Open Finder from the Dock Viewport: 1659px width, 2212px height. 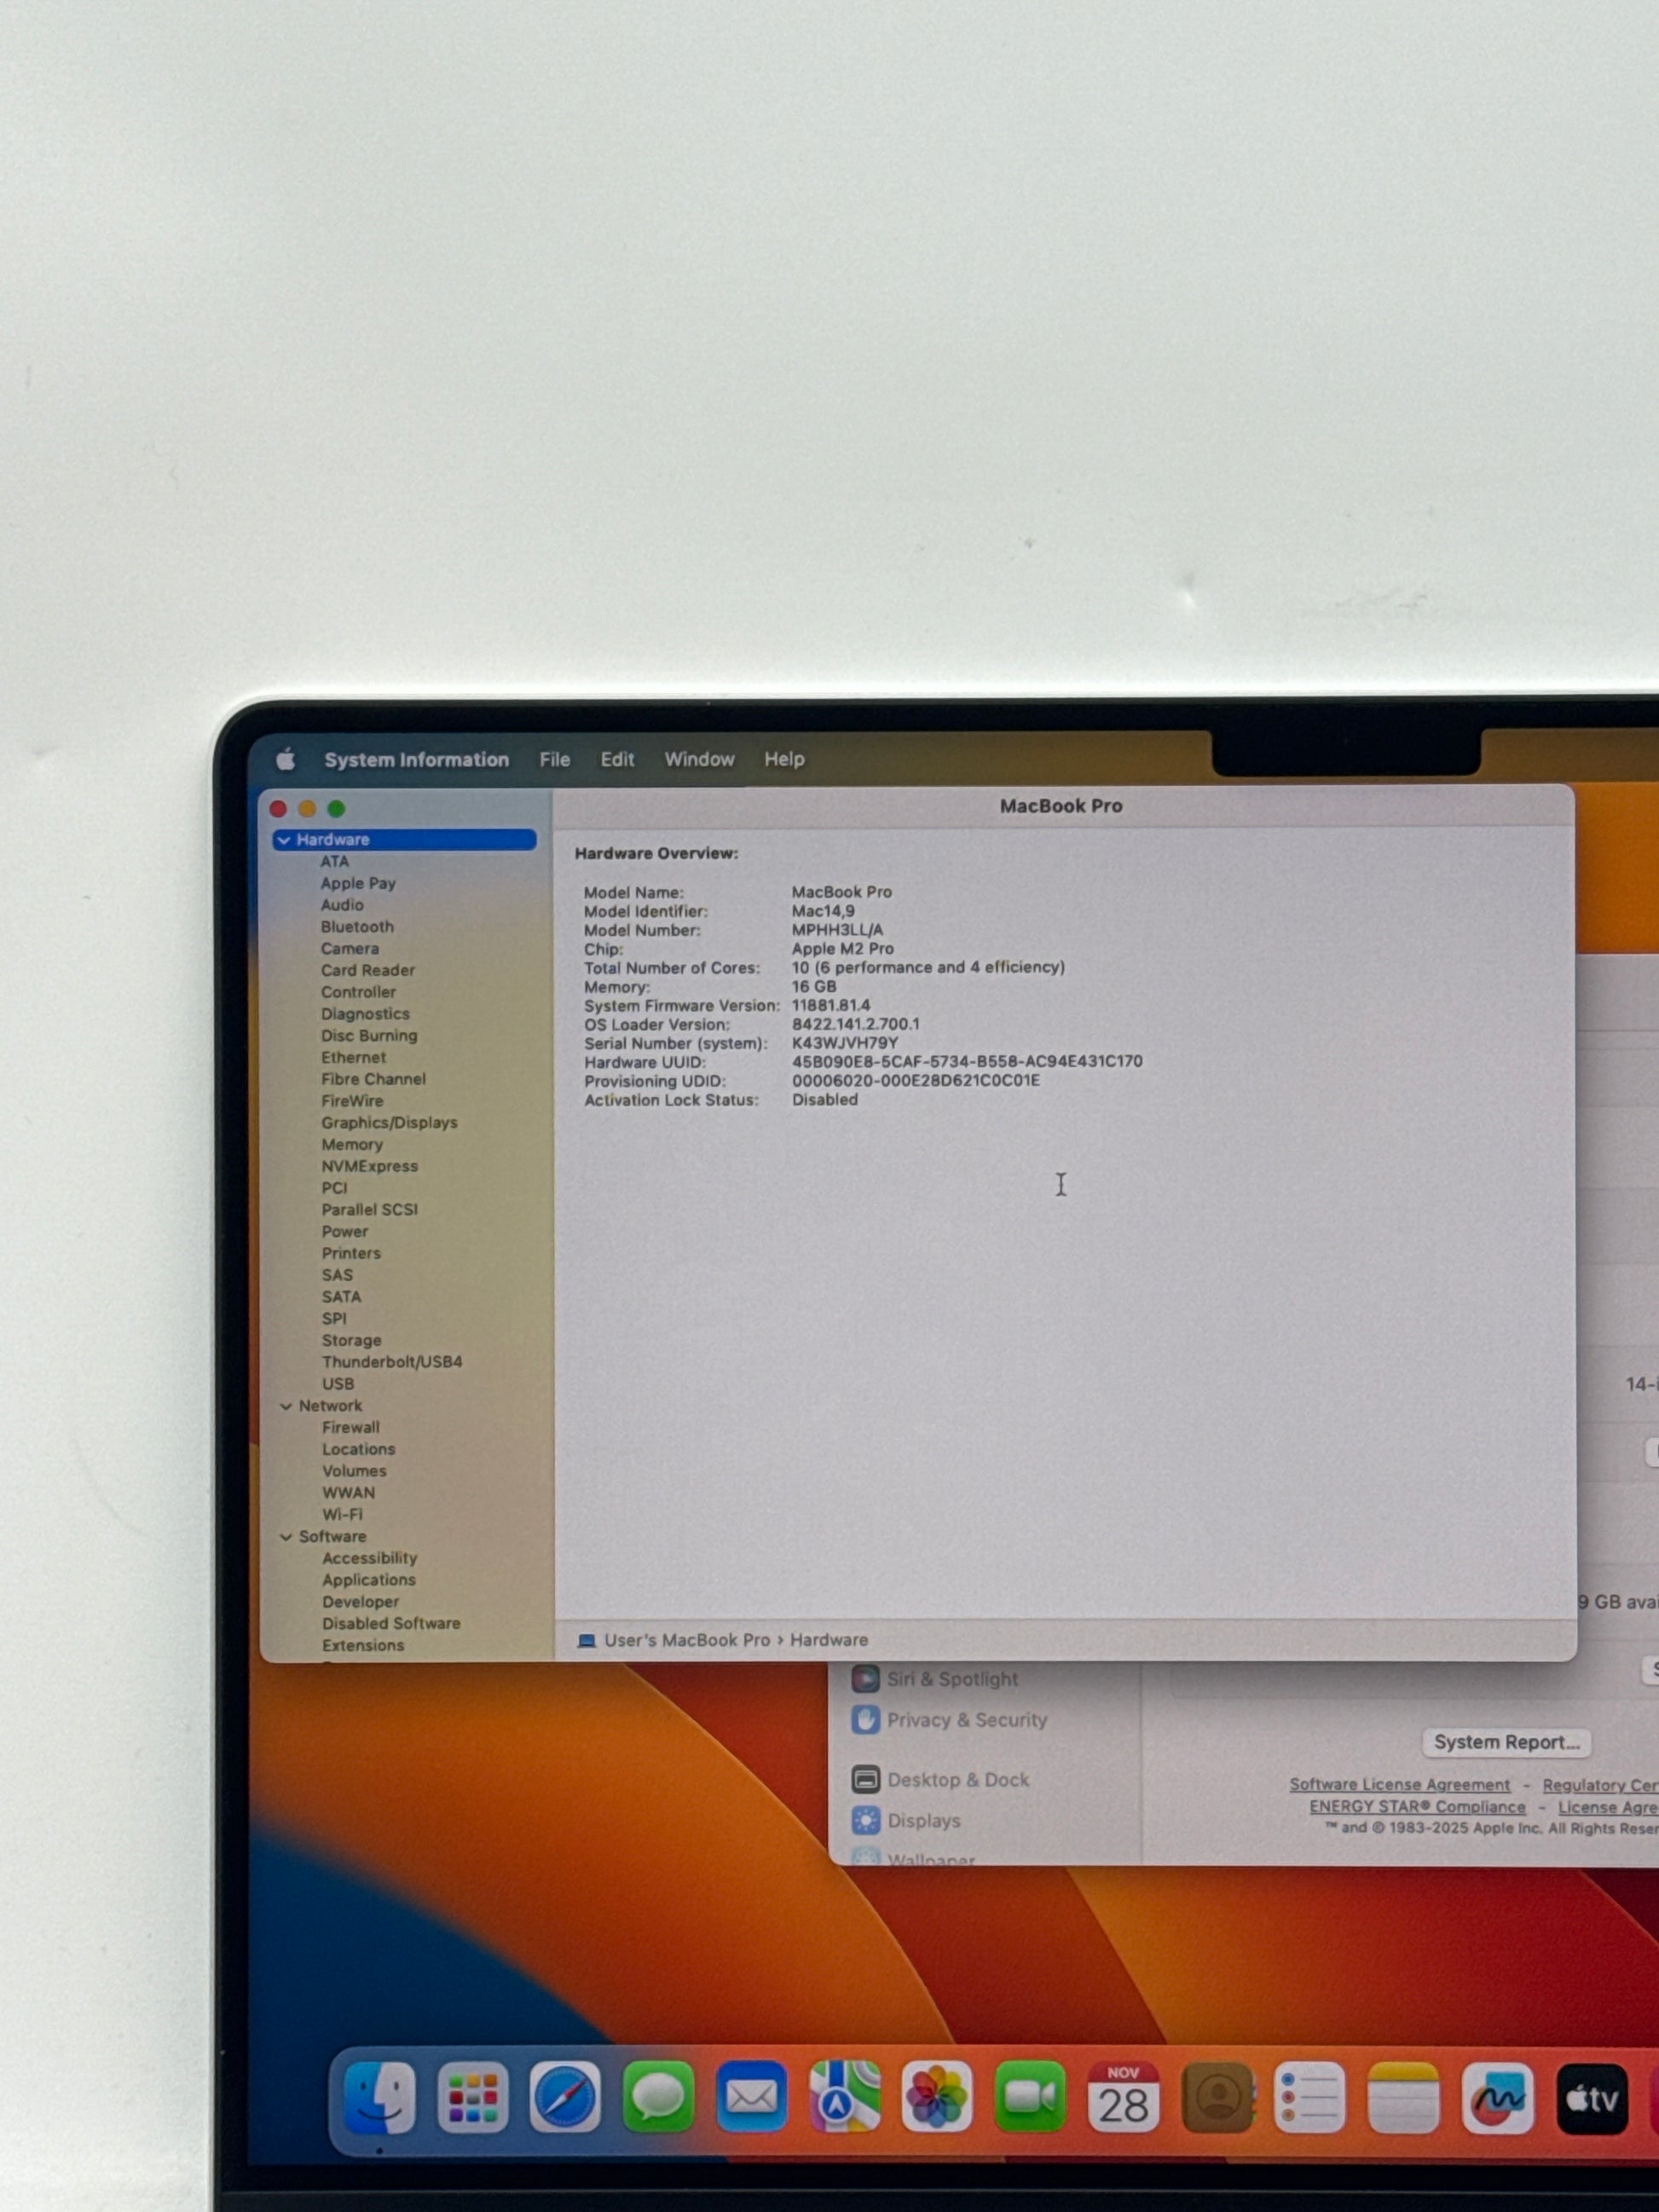coord(379,2097)
